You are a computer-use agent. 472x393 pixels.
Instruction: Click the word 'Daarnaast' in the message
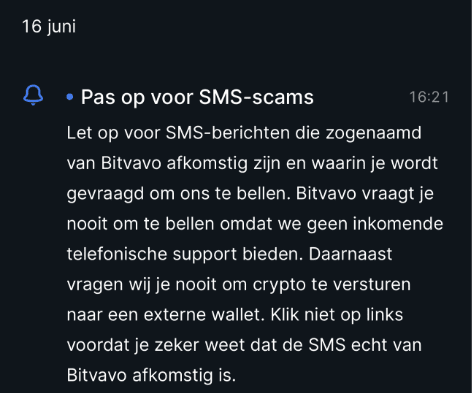[350, 254]
